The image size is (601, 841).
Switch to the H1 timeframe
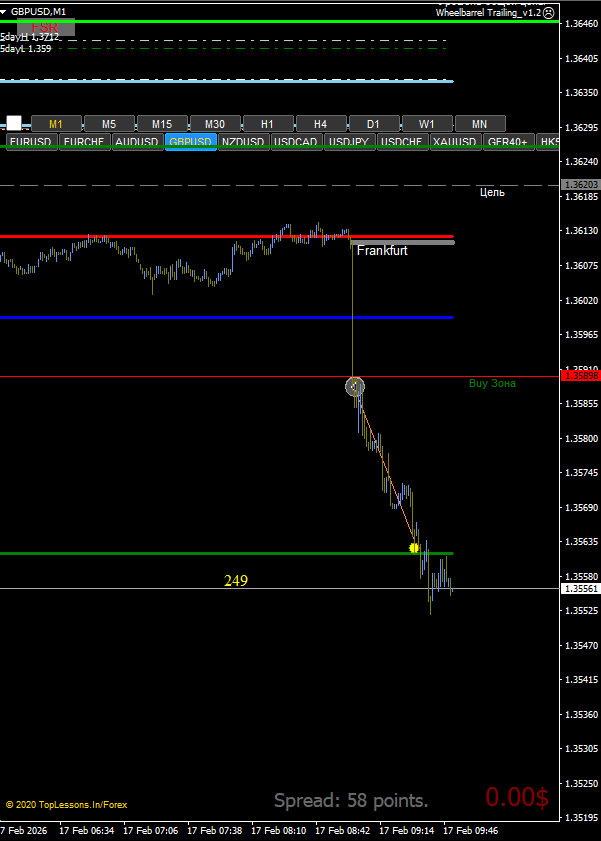coord(268,124)
